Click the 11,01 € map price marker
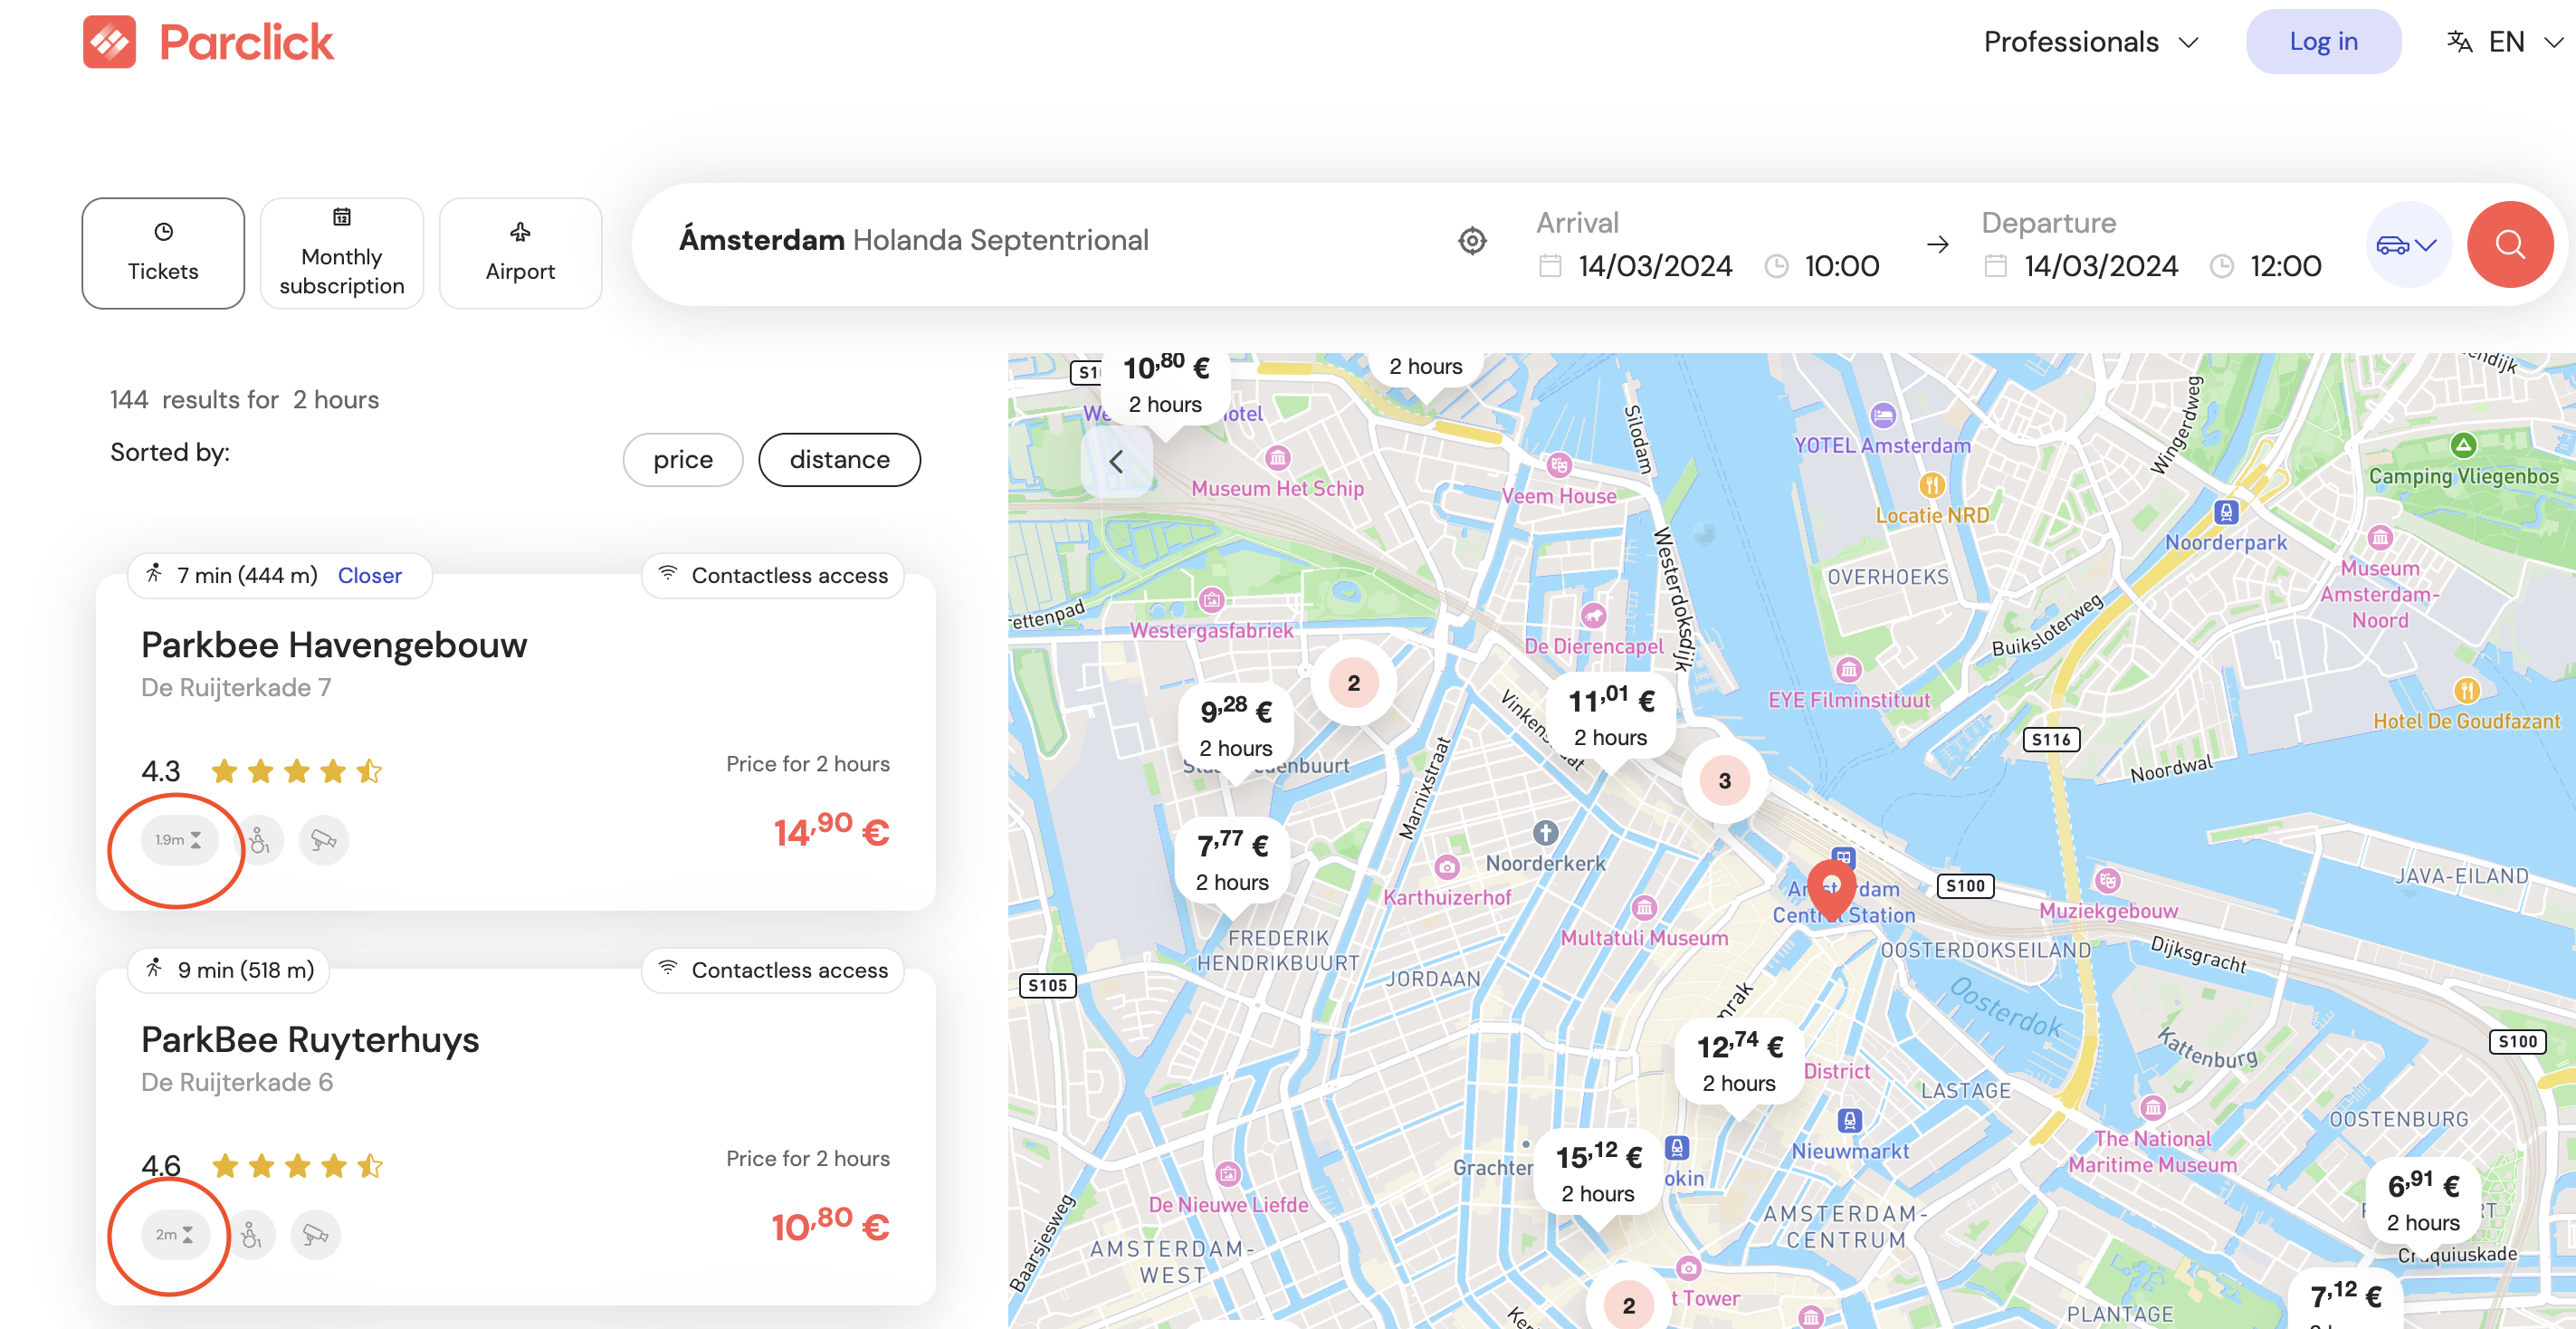The width and height of the screenshot is (2576, 1329). 1610,717
